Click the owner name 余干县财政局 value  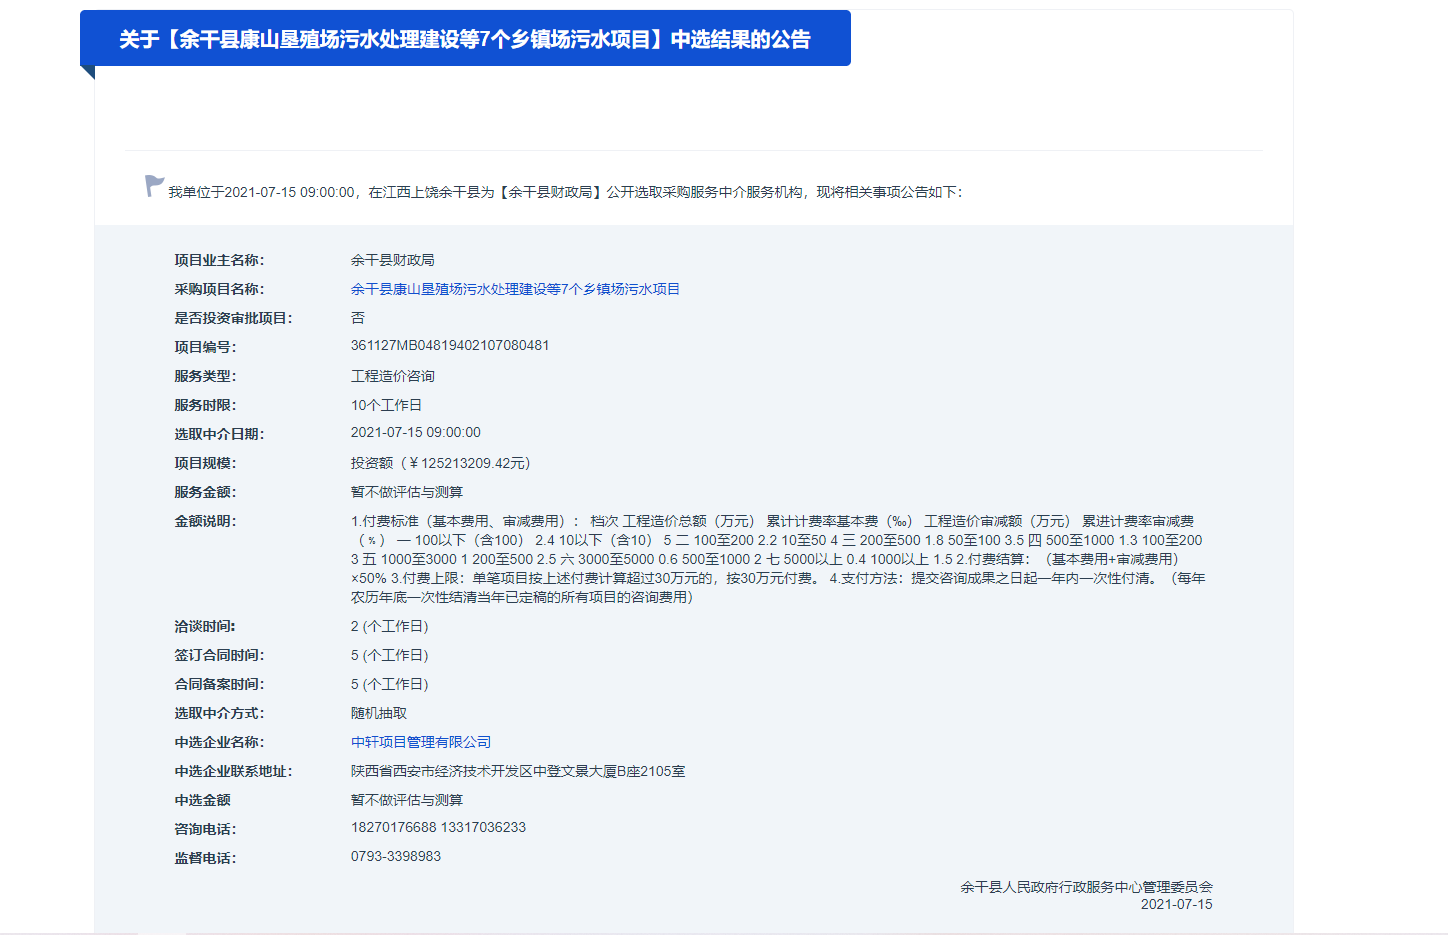(x=393, y=260)
